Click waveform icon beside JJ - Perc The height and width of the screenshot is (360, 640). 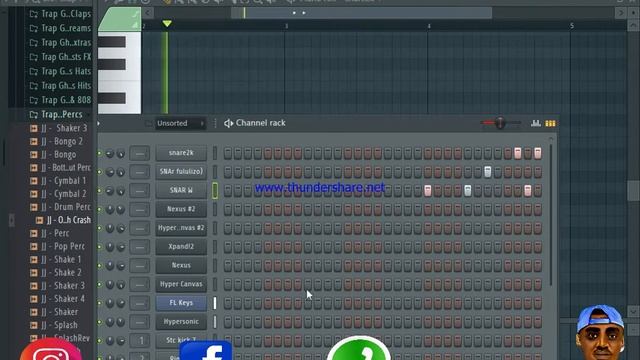(34, 233)
